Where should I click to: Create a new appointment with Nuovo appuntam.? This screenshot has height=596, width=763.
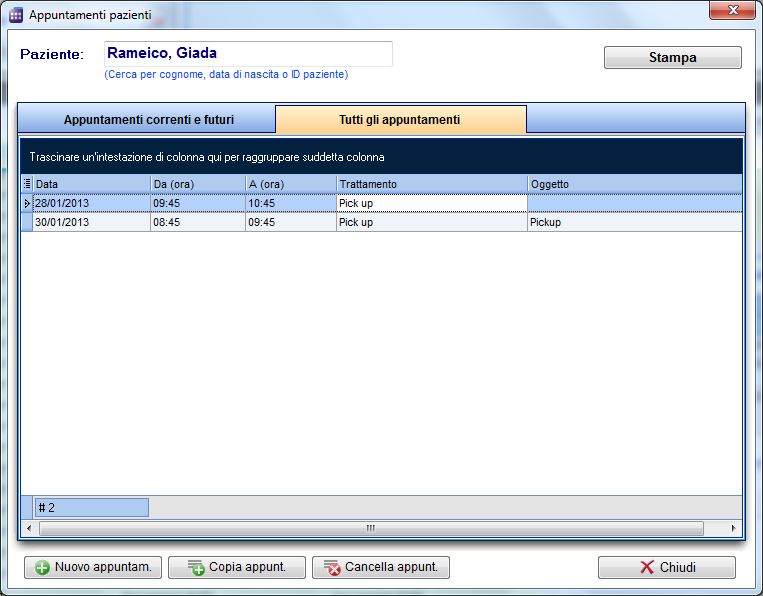click(93, 567)
